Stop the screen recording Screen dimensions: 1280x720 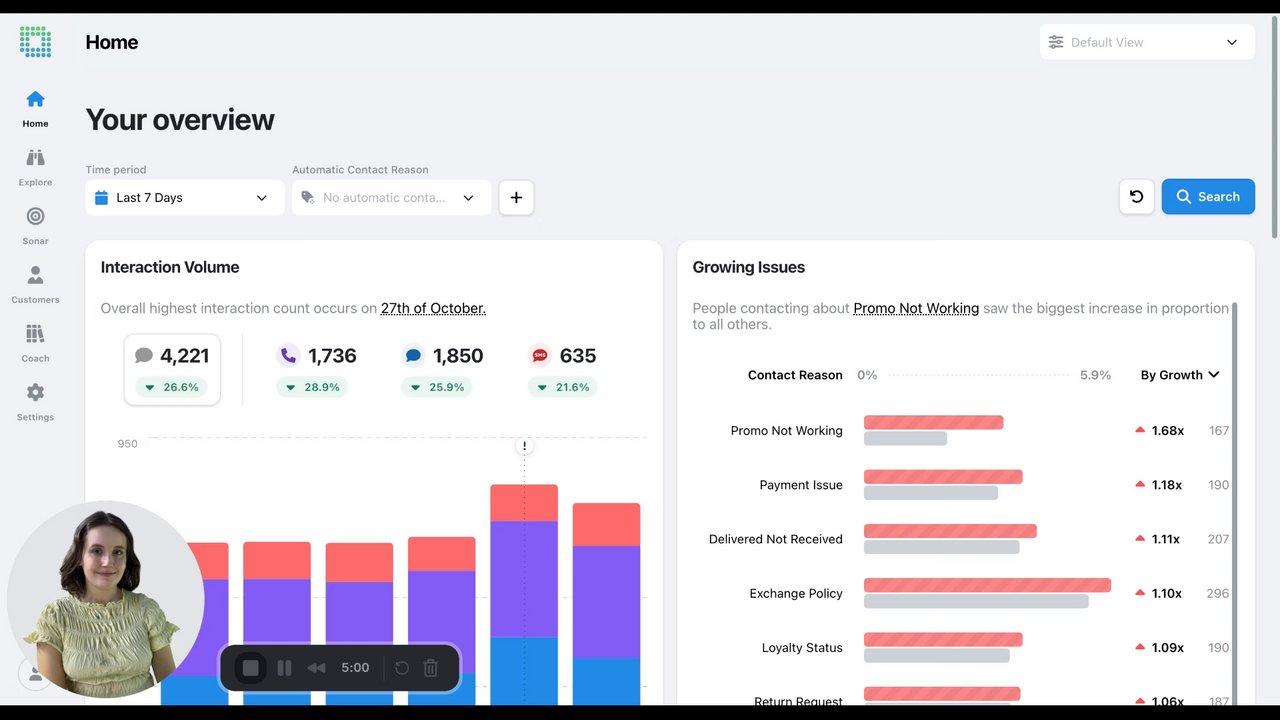coord(251,668)
